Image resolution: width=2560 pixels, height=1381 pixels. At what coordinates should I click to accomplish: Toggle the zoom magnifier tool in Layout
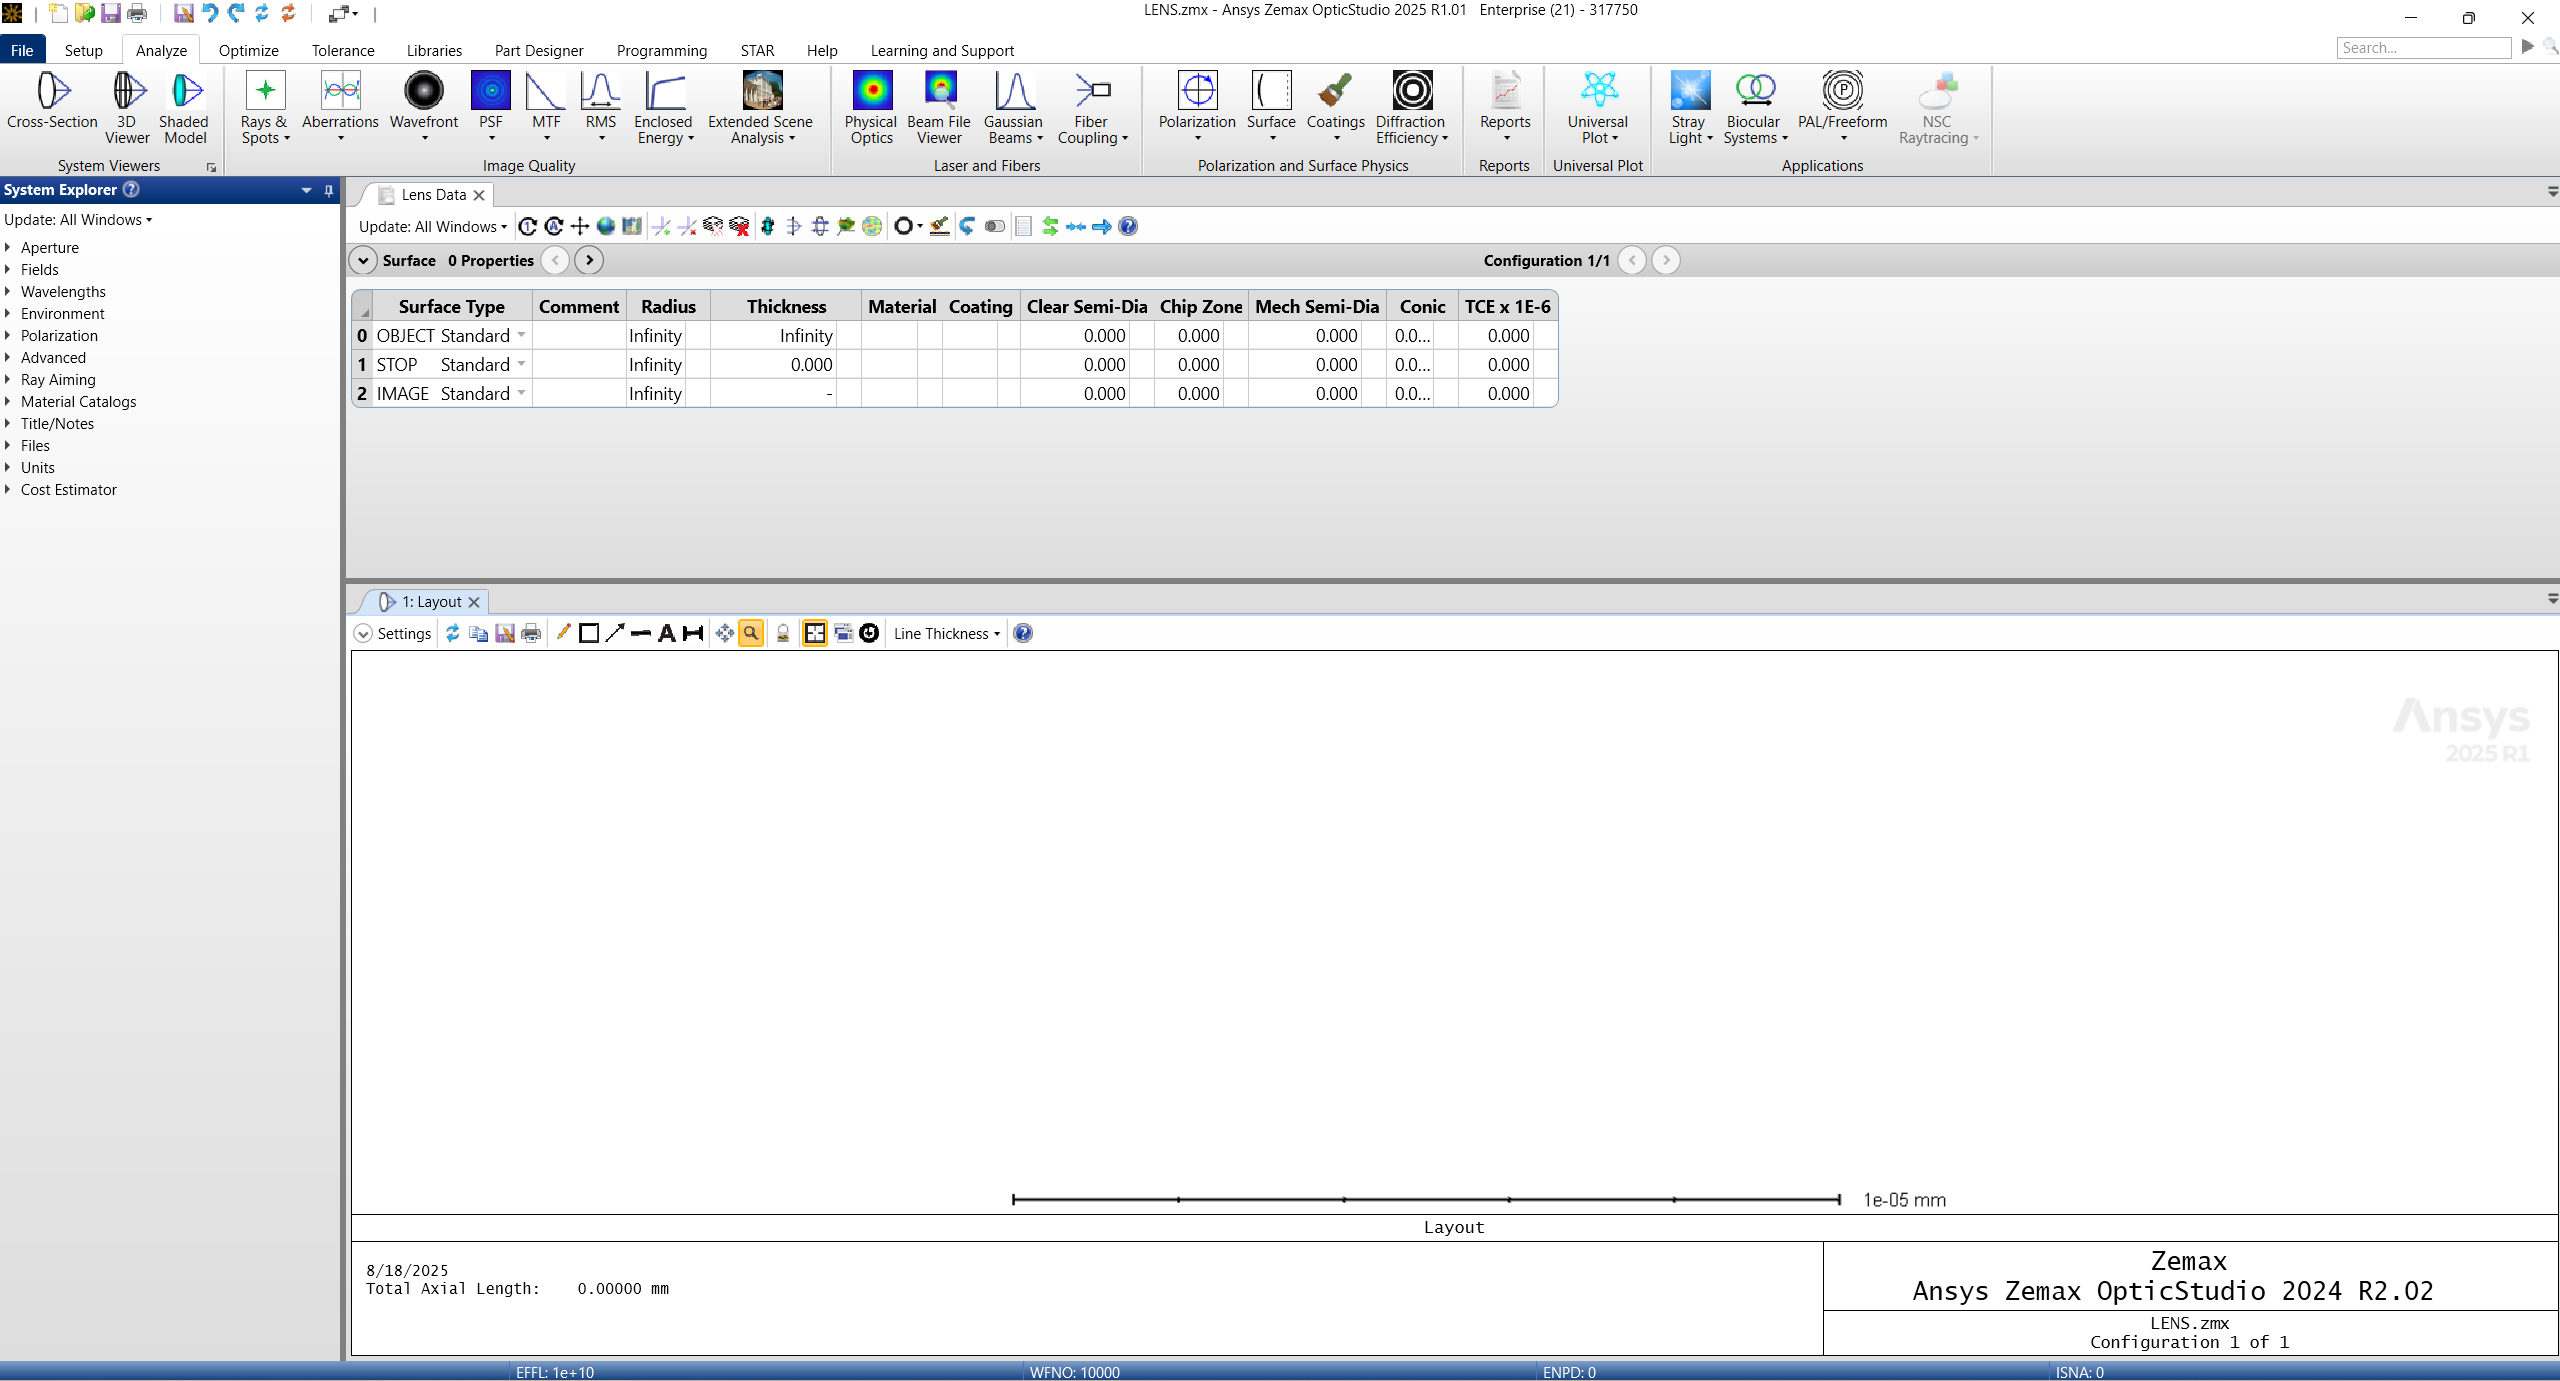(x=750, y=633)
